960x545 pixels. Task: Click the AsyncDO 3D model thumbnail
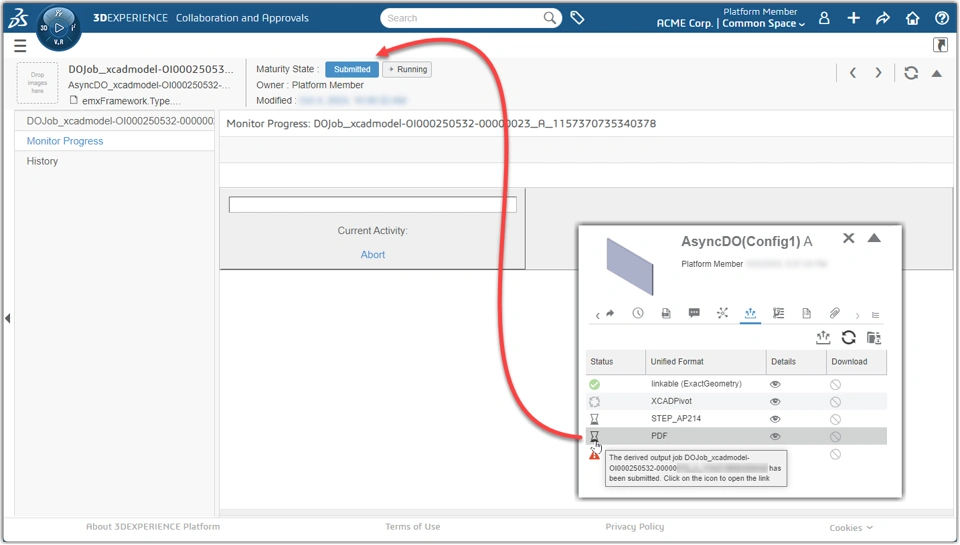[630, 266]
